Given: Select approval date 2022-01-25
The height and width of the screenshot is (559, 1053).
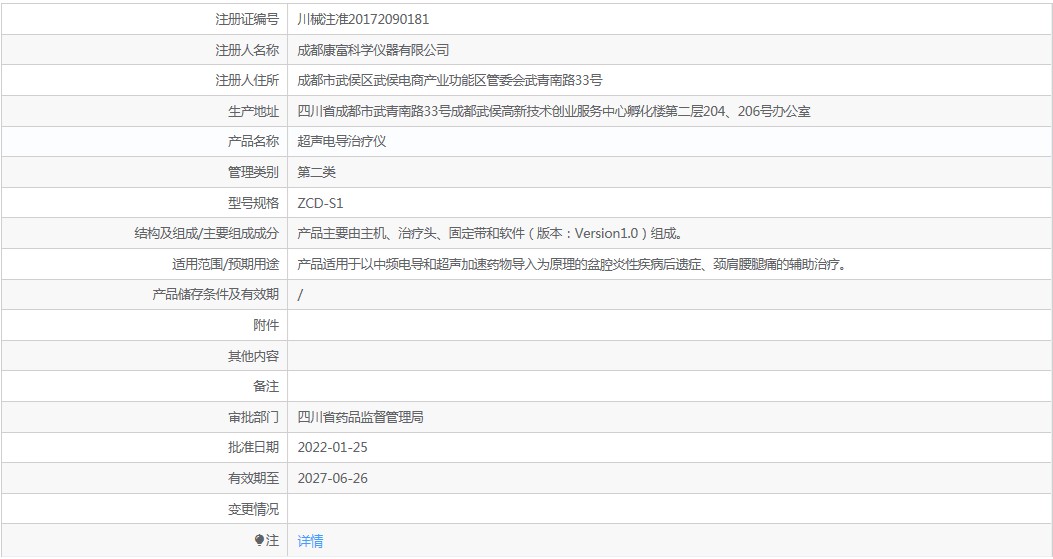Looking at the screenshot, I should 332,448.
